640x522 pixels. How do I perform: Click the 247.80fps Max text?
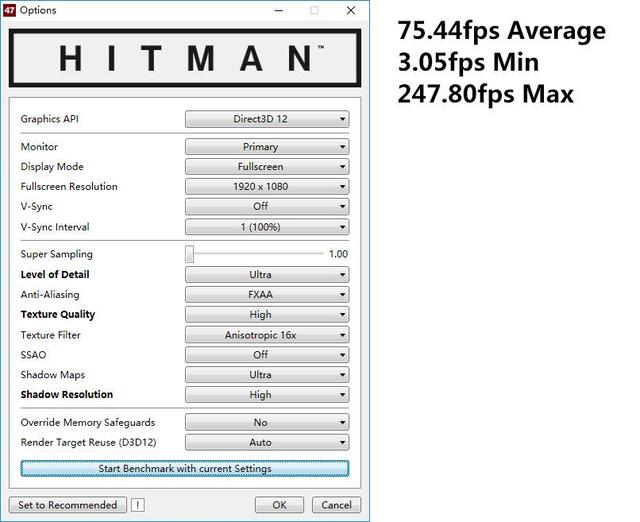486,94
